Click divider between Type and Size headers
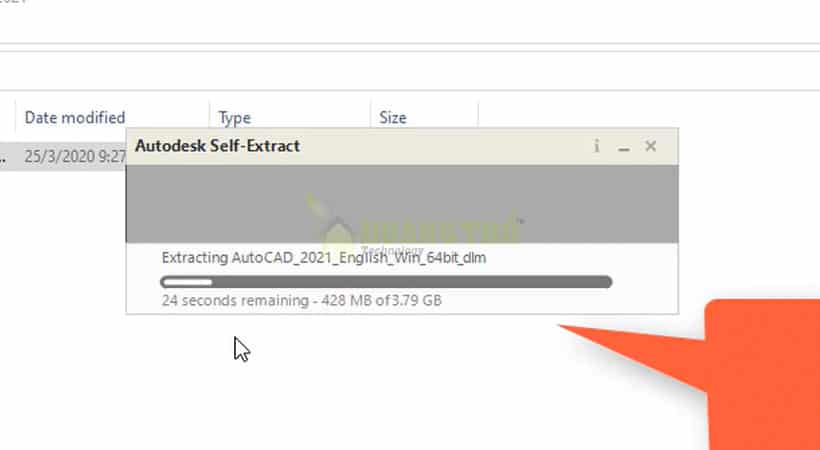The image size is (820, 450). (370, 116)
